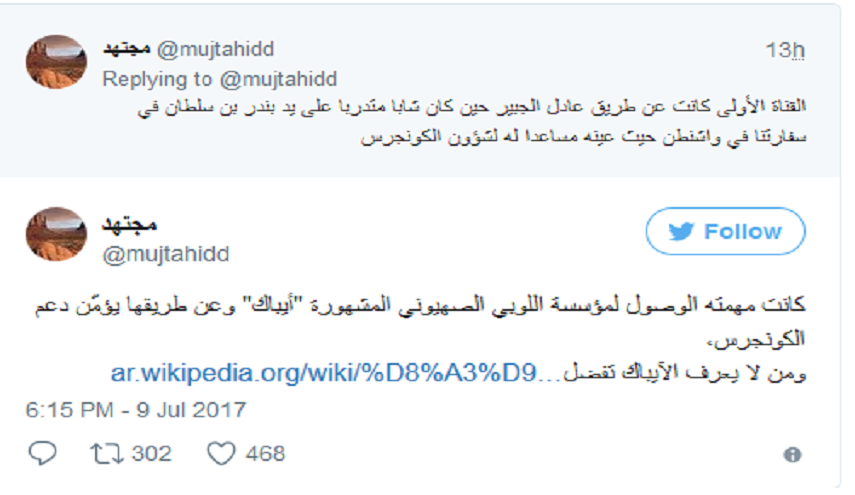The width and height of the screenshot is (855, 495).
Task: Click the retweet arrows icon
Action: pos(106,453)
